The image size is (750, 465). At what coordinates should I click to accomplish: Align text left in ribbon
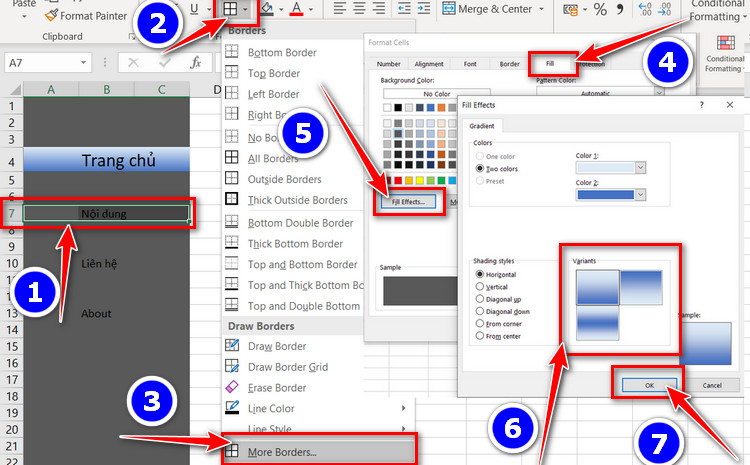pyautogui.click(x=340, y=8)
